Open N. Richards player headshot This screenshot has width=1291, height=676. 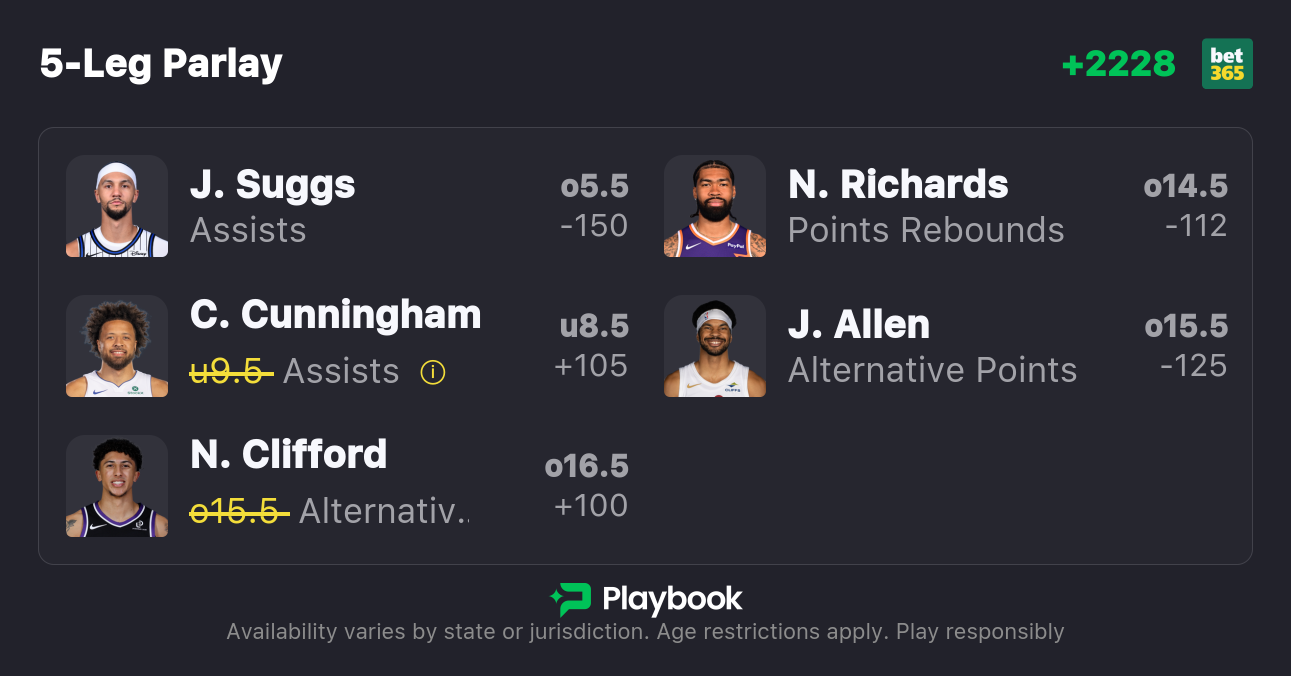pos(715,206)
